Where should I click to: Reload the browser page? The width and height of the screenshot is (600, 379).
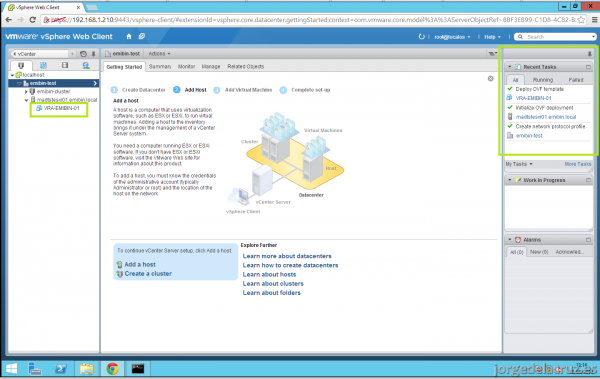click(33, 20)
